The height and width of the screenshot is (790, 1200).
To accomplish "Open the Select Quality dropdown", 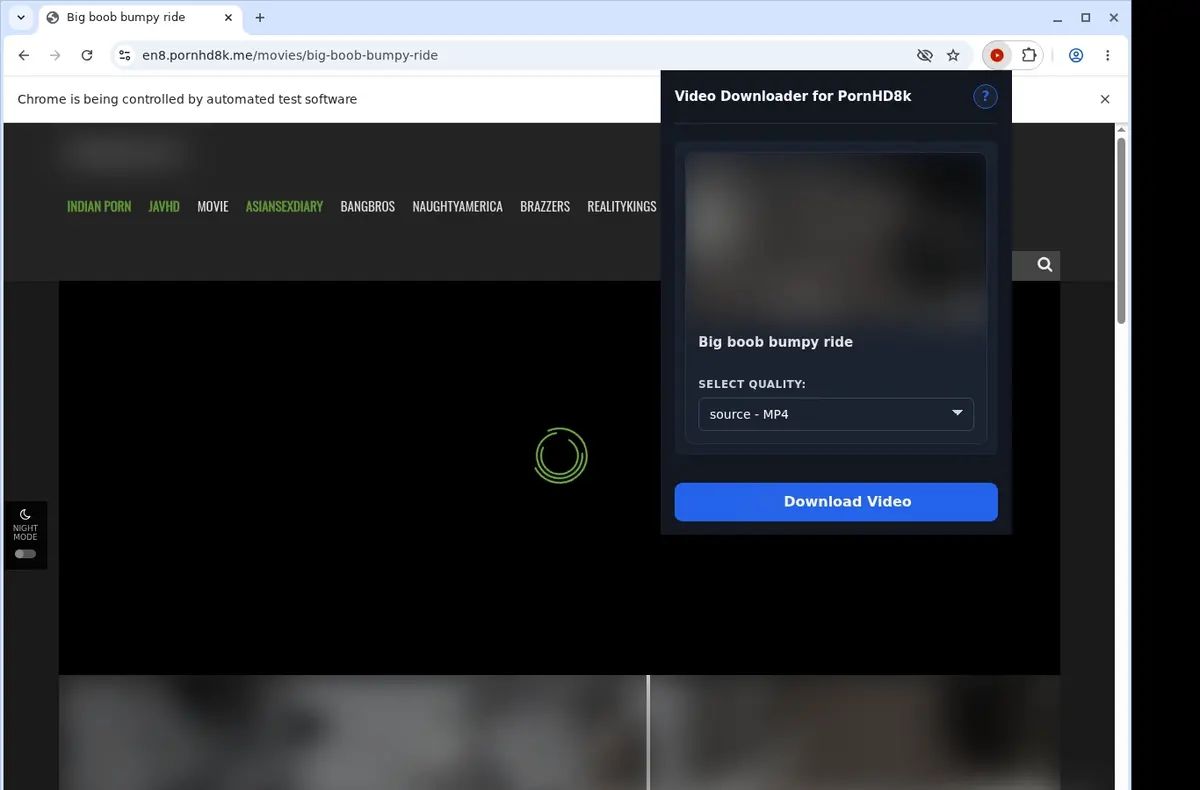I will coord(836,414).
